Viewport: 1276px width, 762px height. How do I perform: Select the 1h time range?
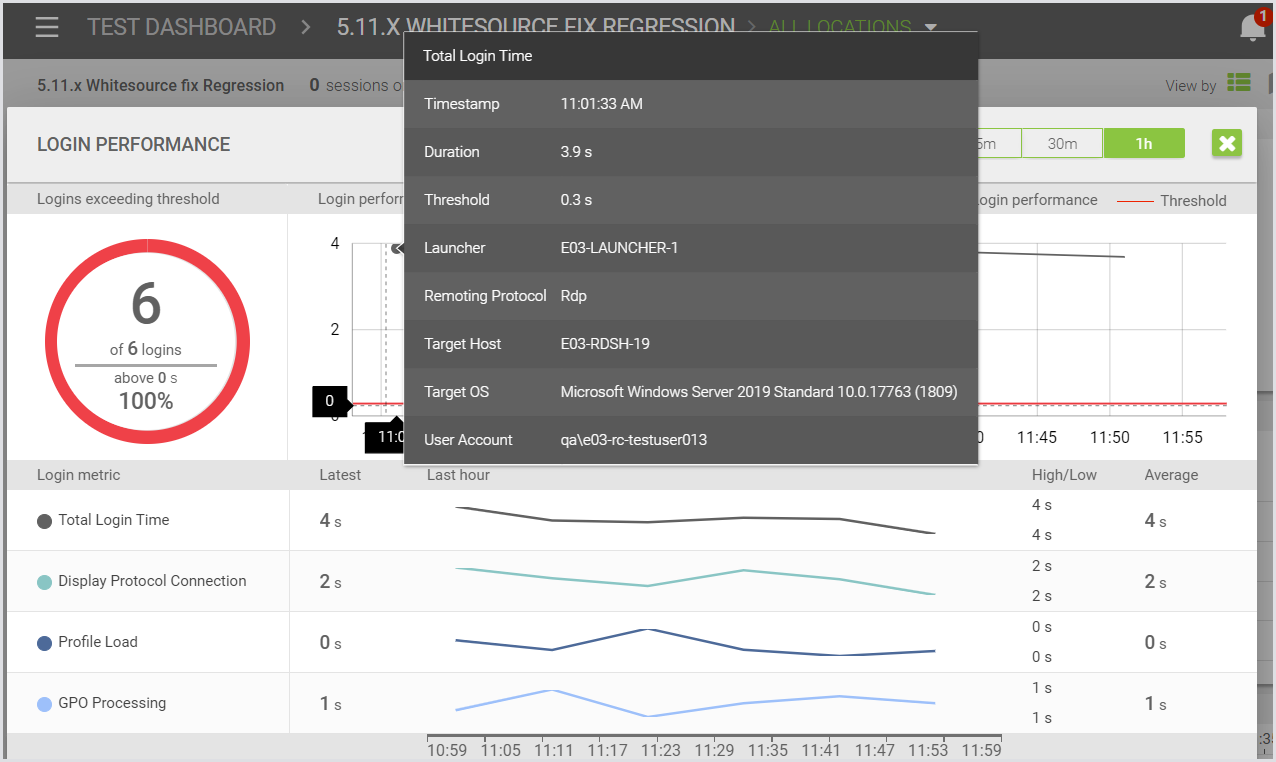[1143, 144]
